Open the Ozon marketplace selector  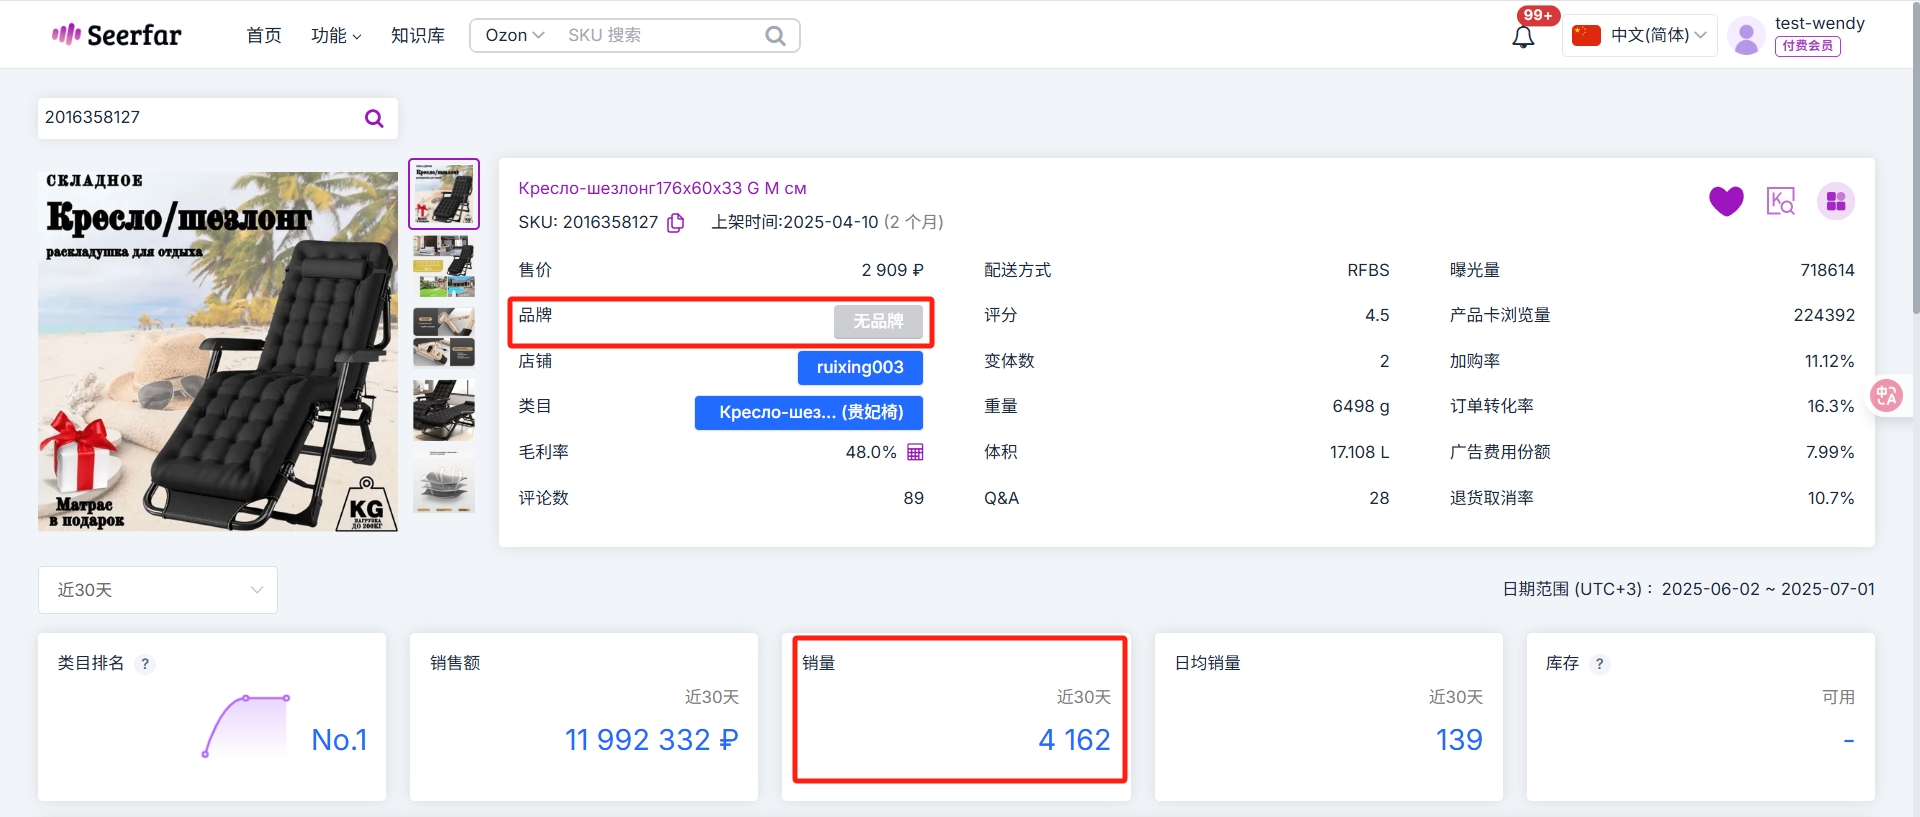point(514,35)
